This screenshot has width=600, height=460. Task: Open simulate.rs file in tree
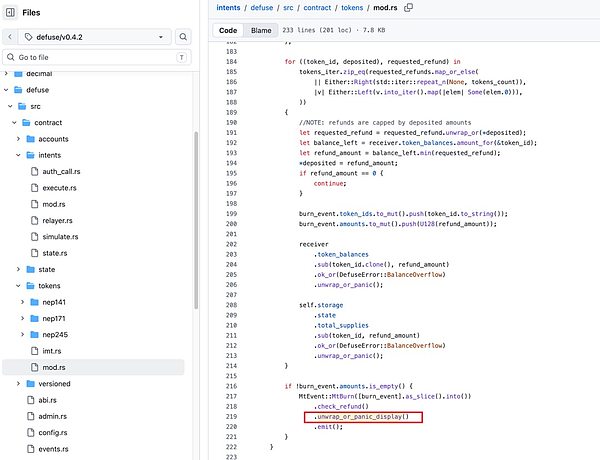[x=60, y=237]
